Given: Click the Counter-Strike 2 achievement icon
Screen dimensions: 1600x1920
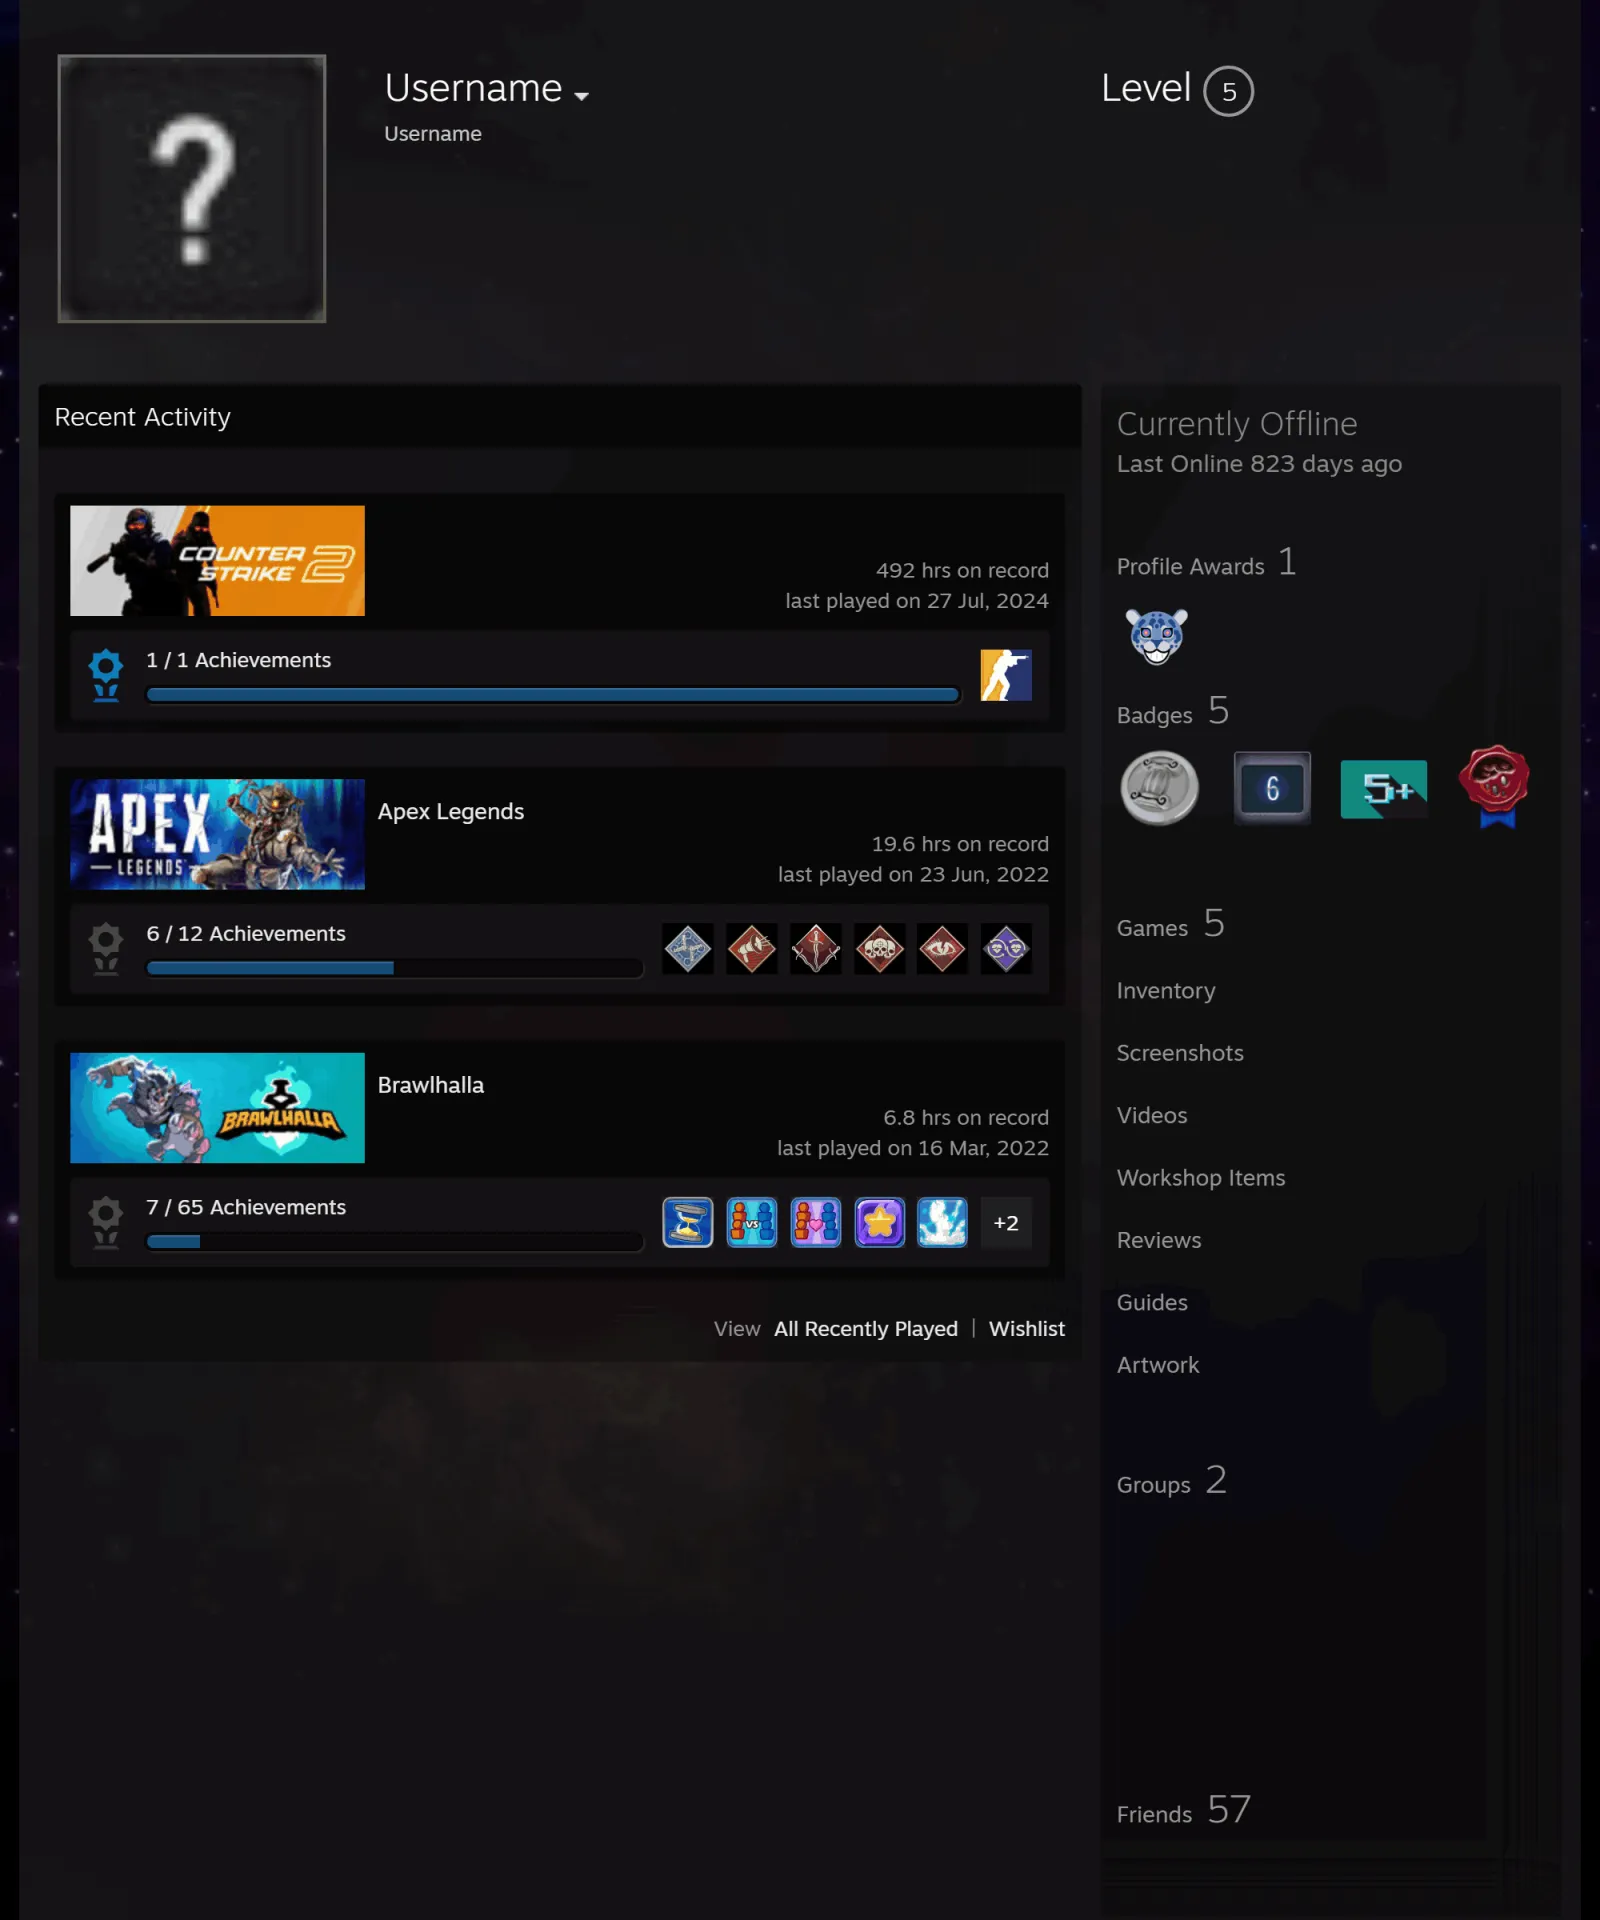Looking at the screenshot, I should tap(1006, 675).
